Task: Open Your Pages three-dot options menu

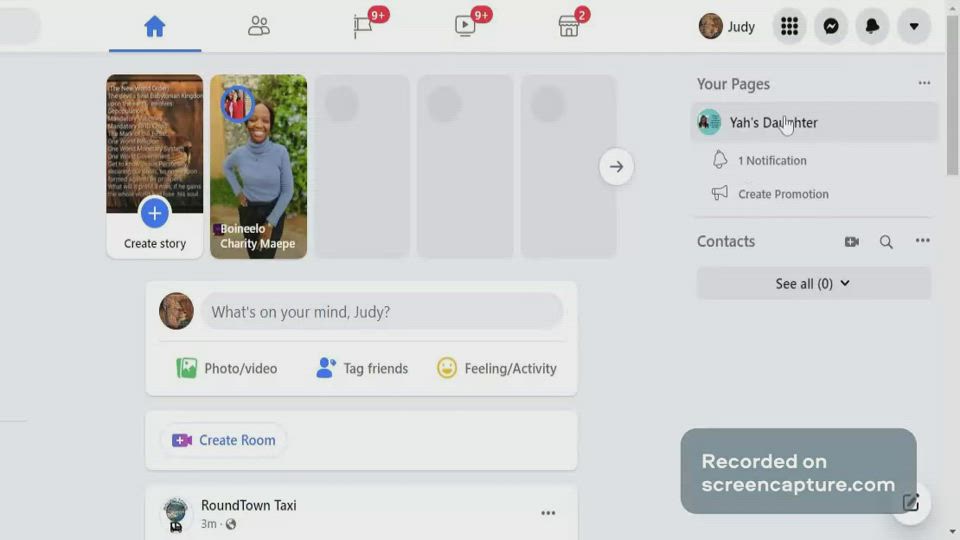Action: (924, 84)
